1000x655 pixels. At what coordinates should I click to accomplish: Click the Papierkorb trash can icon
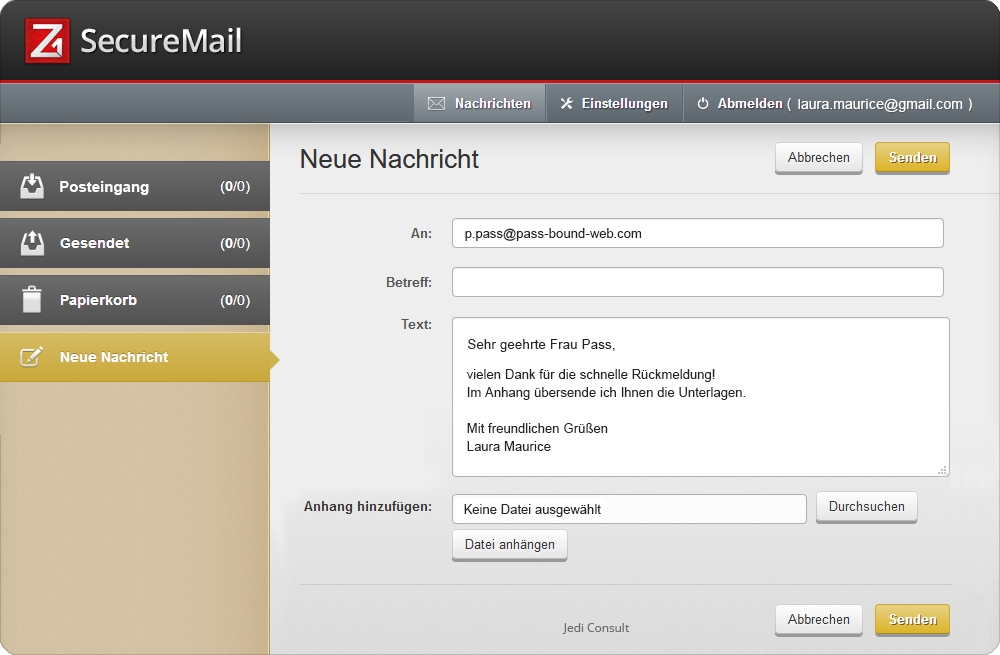32,300
